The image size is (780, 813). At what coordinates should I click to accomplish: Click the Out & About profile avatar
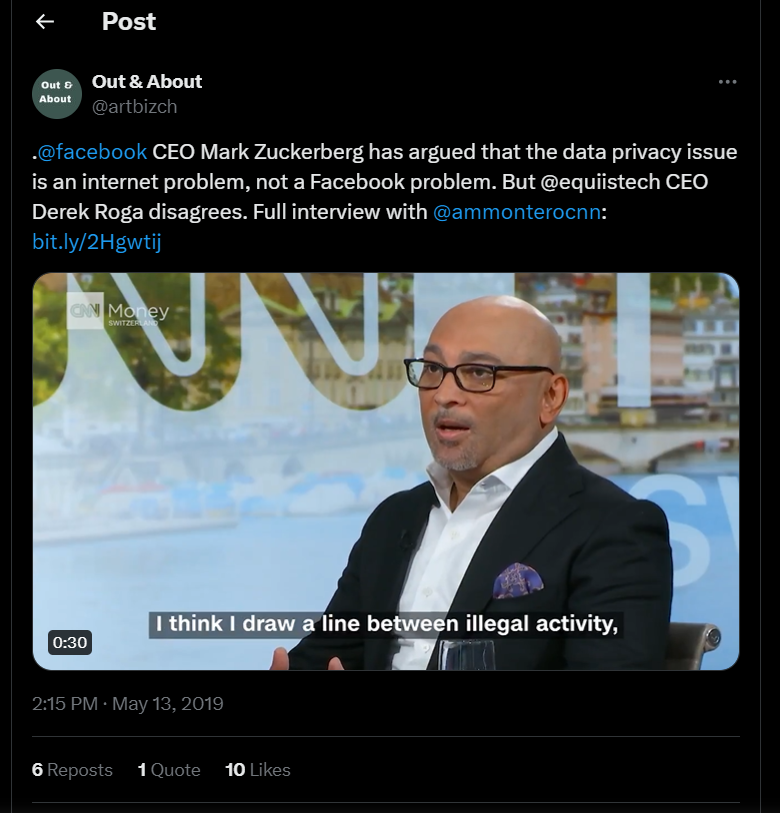point(56,94)
